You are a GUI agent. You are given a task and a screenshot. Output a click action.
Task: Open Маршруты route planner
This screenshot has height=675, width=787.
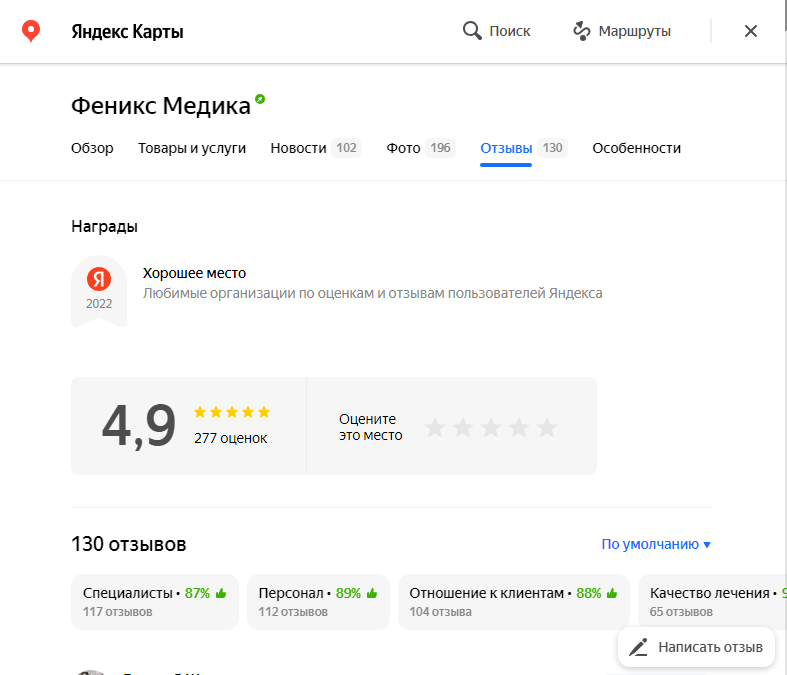[x=622, y=31]
